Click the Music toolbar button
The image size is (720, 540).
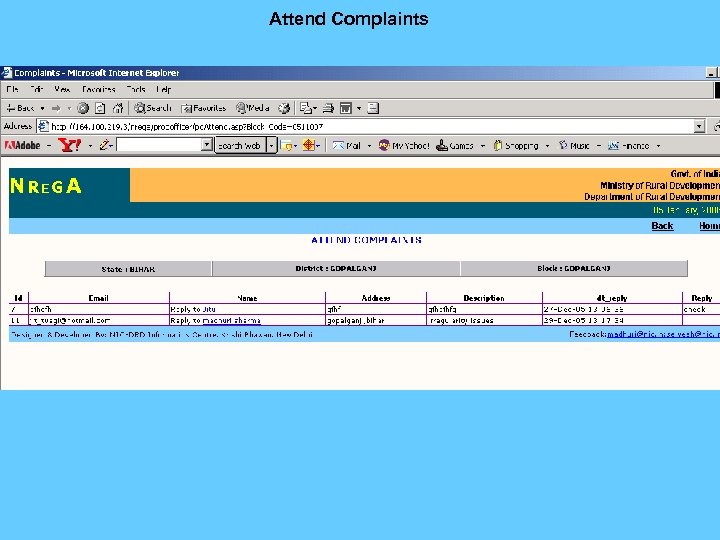pos(574,146)
